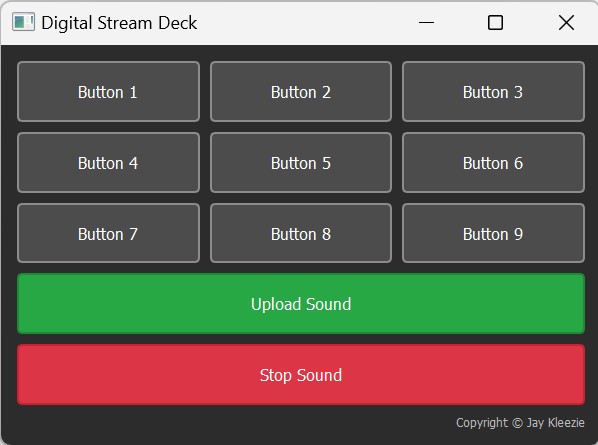Viewport: 598px width, 445px height.
Task: Add an audio file using the green button
Action: click(301, 304)
